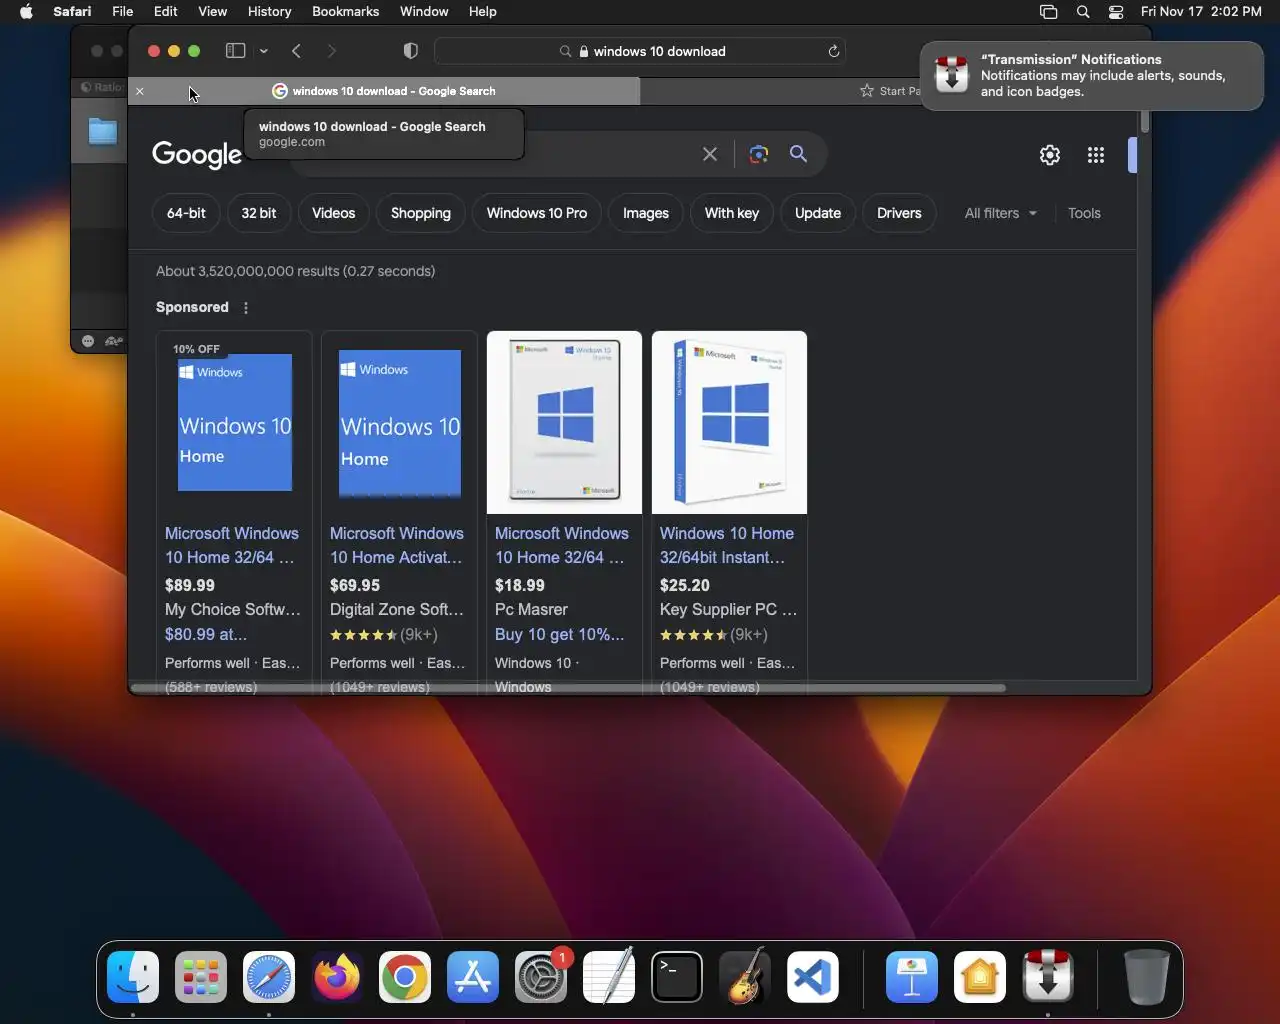Viewport: 1280px width, 1024px height.
Task: Open Sponsored three-dot menu
Action: 246,308
